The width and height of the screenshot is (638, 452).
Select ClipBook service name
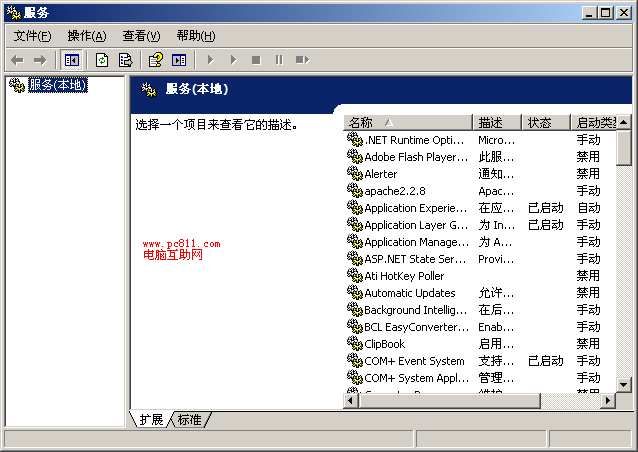click(x=385, y=344)
